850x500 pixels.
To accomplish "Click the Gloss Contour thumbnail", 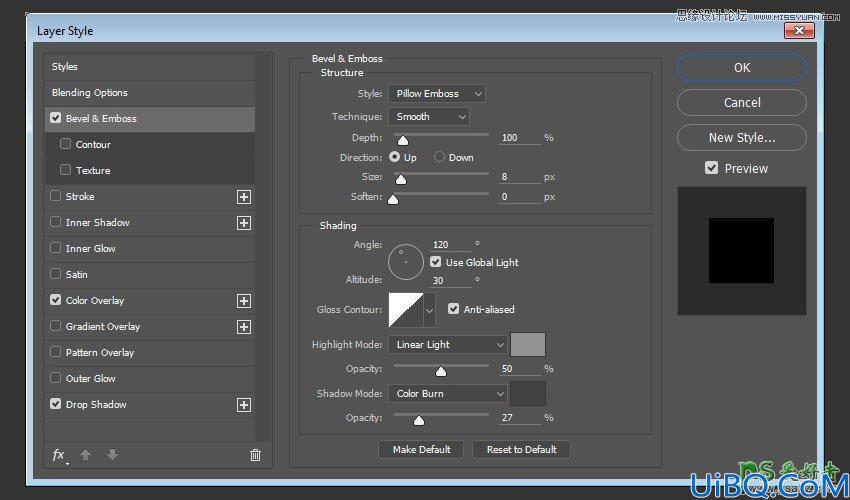I will tap(405, 310).
